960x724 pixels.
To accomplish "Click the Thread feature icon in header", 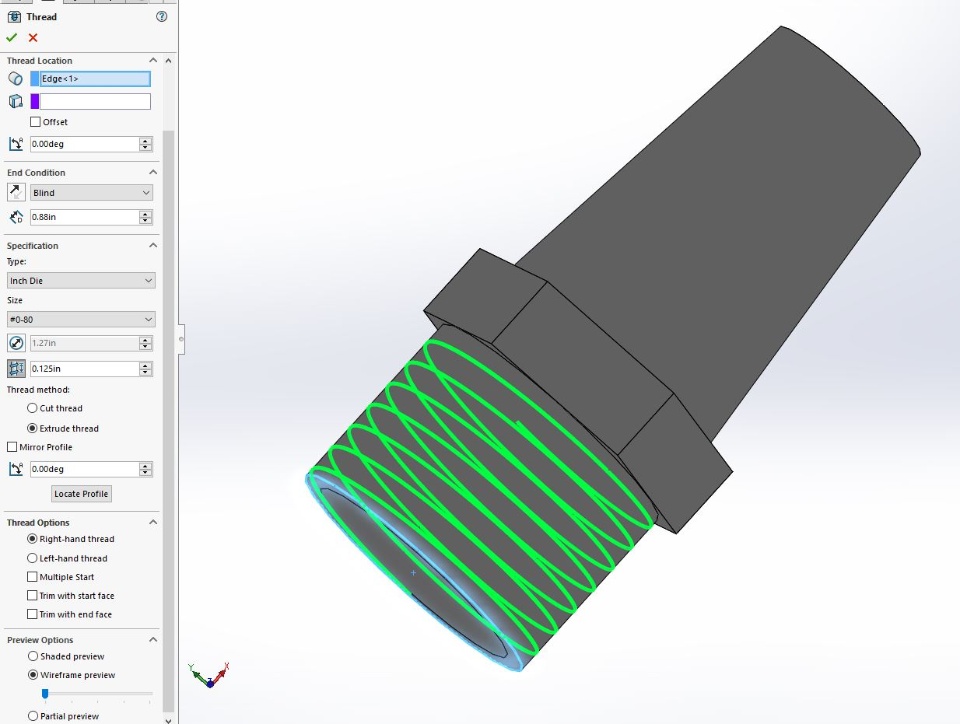I will pyautogui.click(x=14, y=17).
